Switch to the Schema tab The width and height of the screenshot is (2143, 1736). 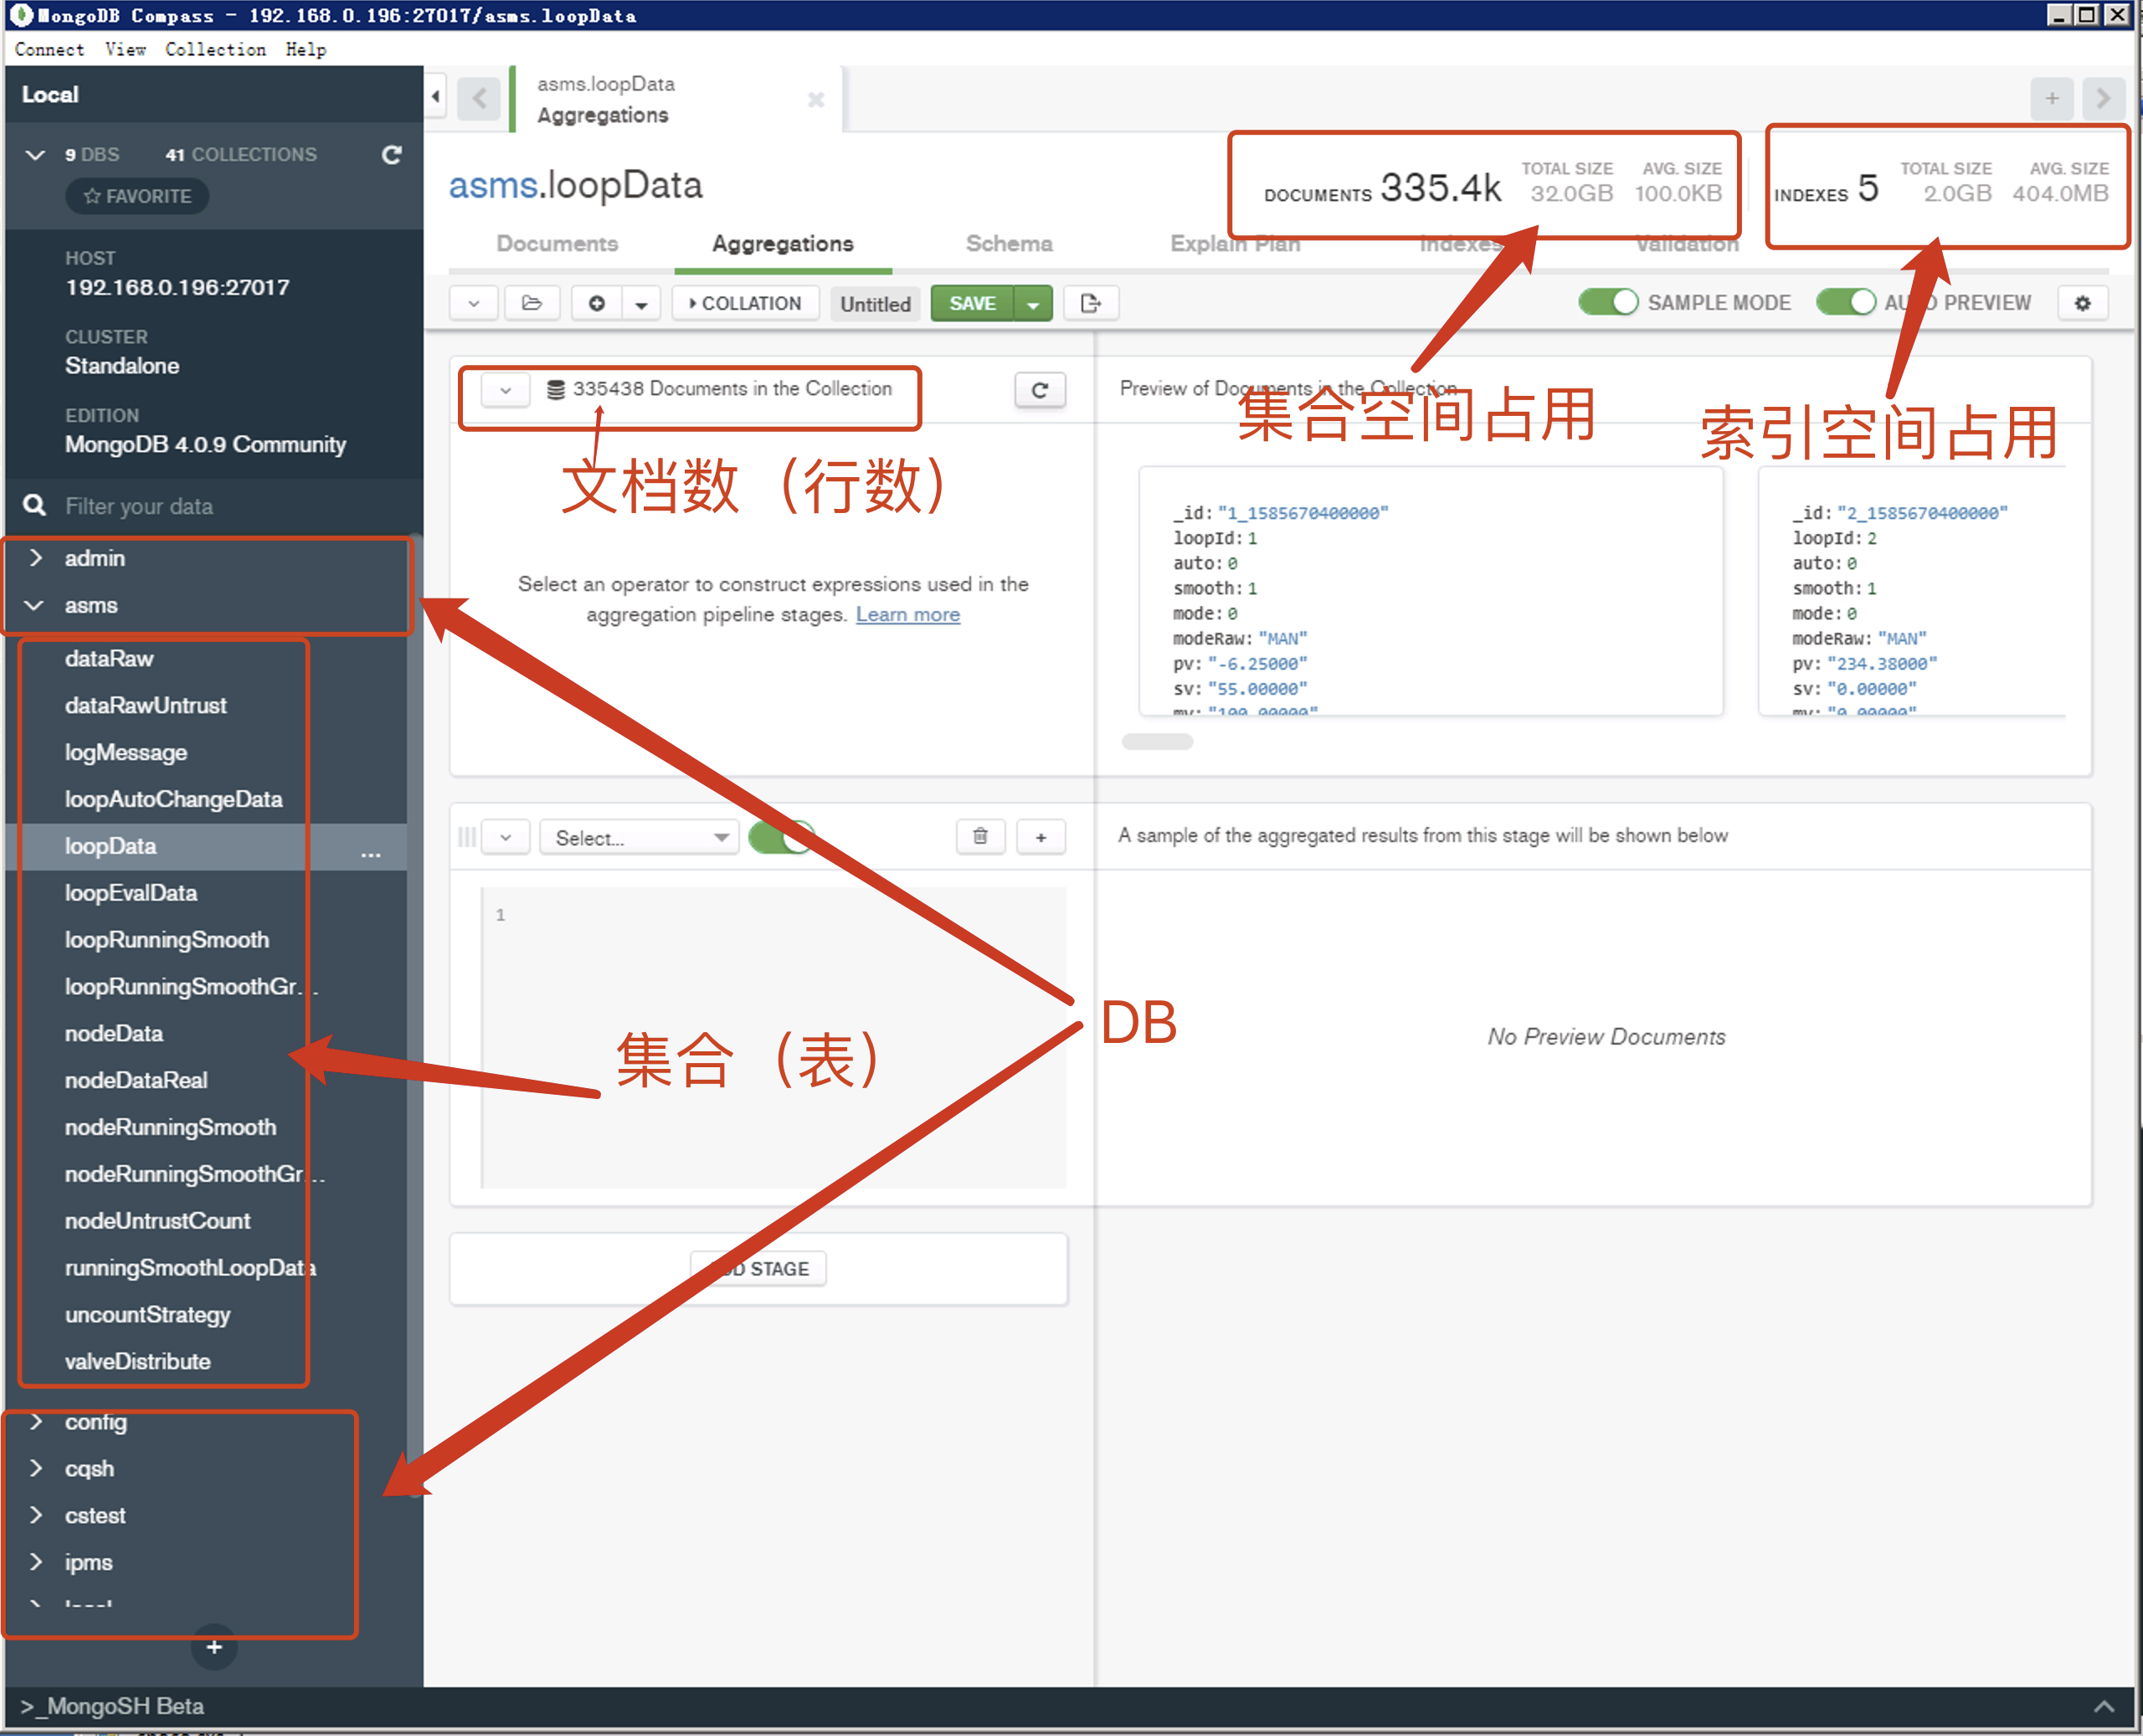(1008, 244)
